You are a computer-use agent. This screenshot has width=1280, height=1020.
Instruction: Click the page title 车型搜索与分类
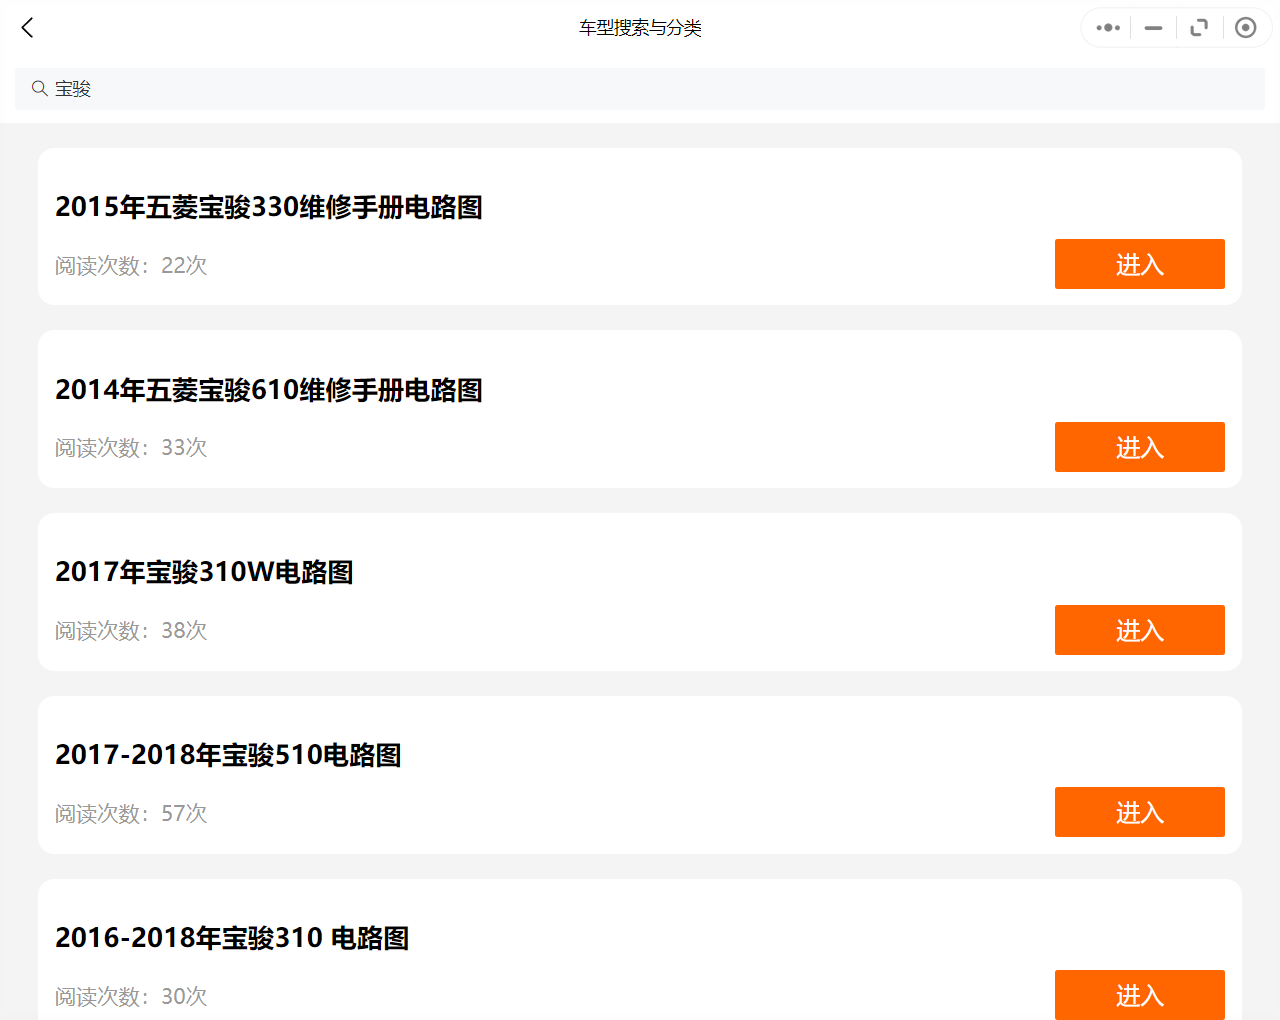(640, 28)
